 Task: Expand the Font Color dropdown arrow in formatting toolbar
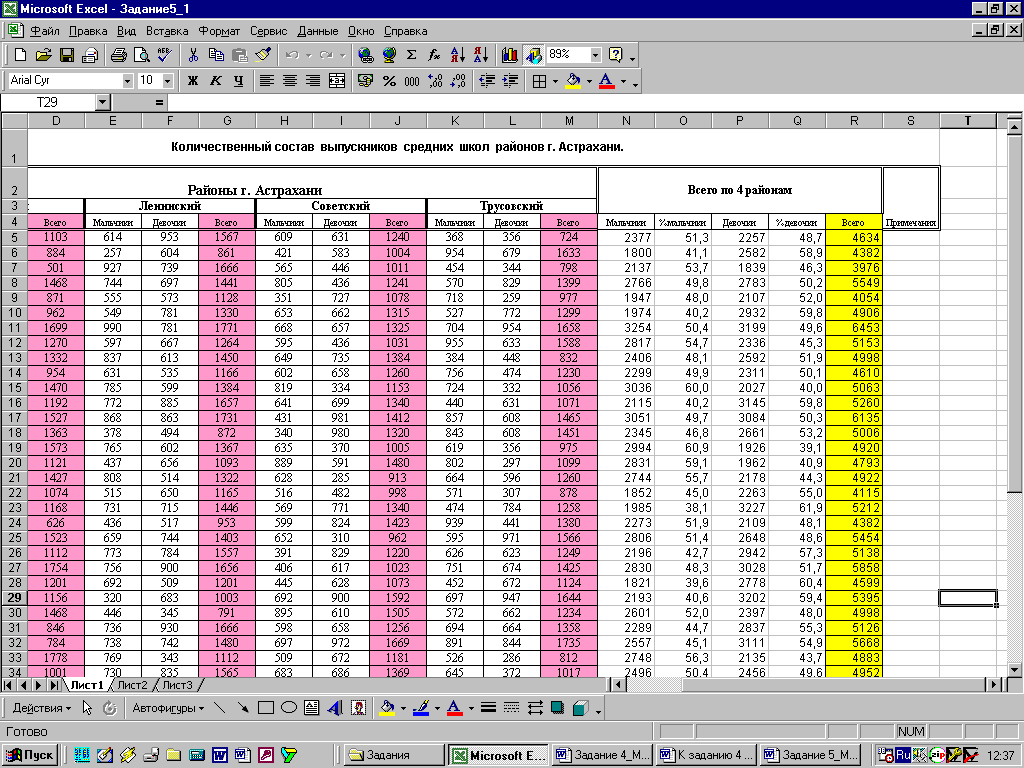(623, 81)
